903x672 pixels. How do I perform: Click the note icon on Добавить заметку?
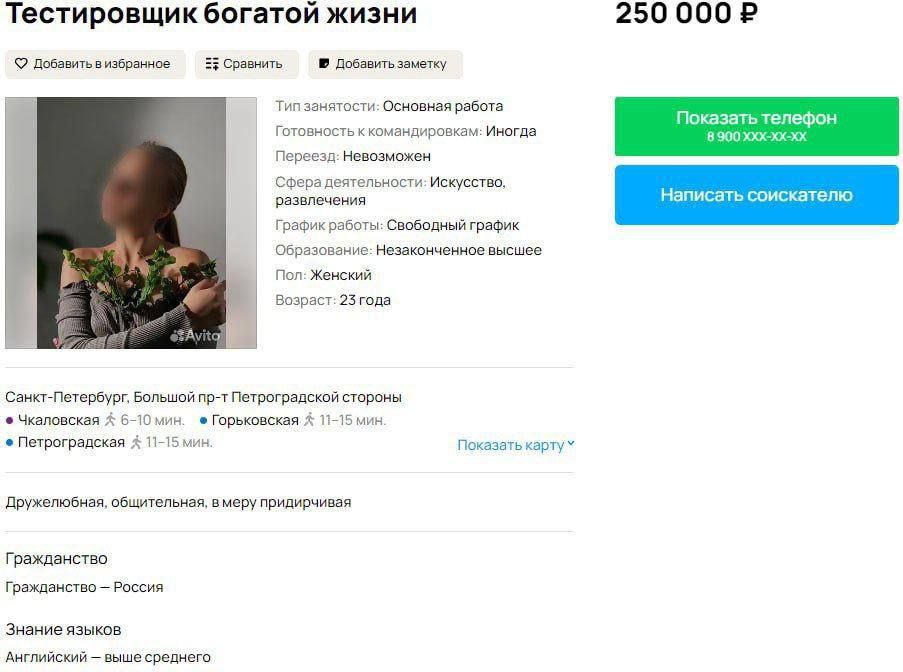coord(324,63)
